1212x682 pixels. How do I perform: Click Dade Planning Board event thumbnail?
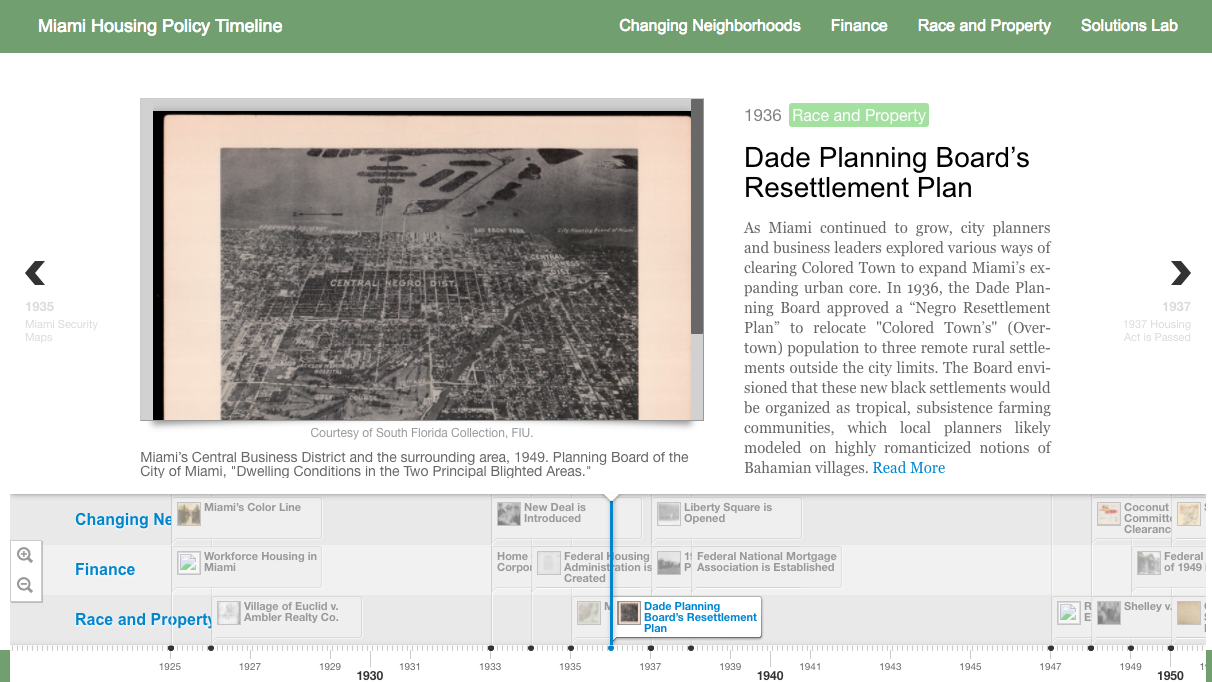[629, 613]
